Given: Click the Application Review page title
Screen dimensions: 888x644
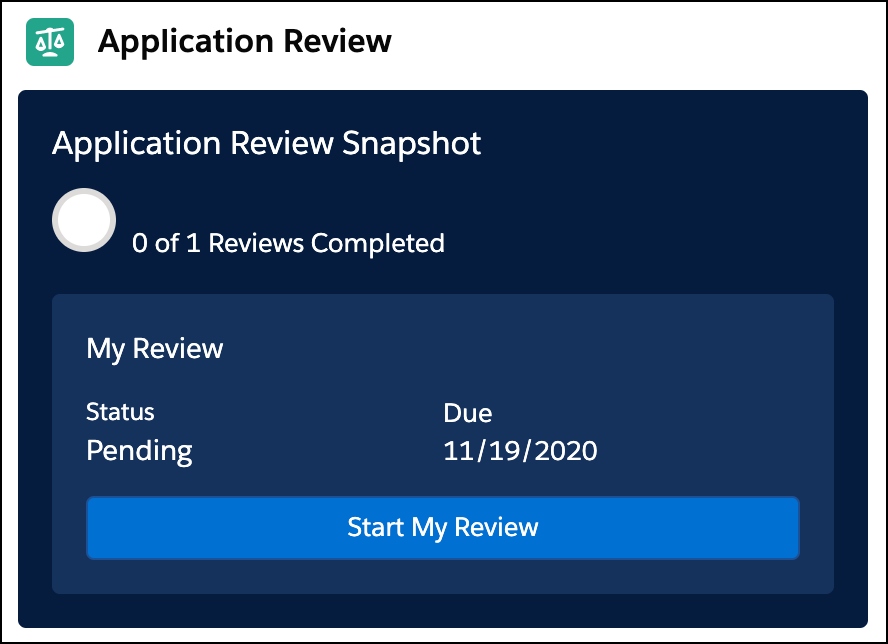Looking at the screenshot, I should click(243, 42).
